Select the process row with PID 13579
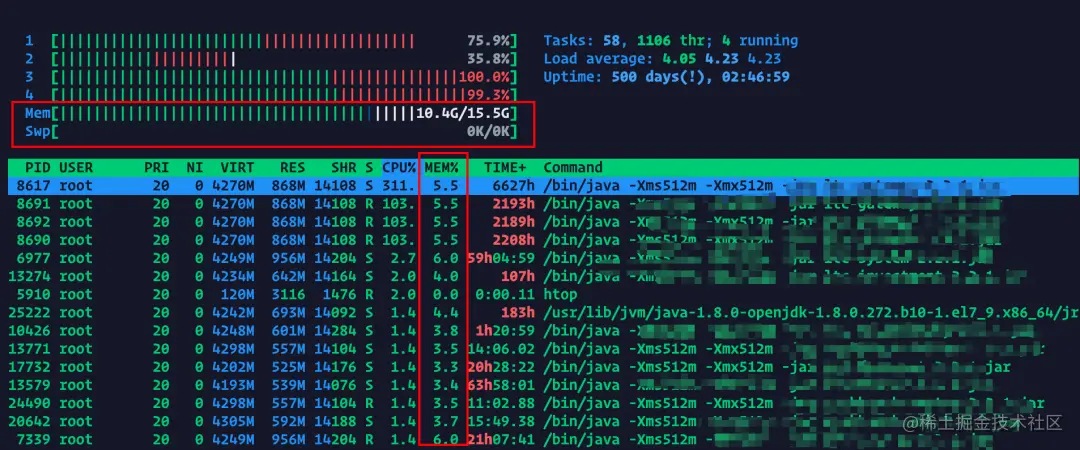The image size is (1080, 450). pyautogui.click(x=544, y=385)
